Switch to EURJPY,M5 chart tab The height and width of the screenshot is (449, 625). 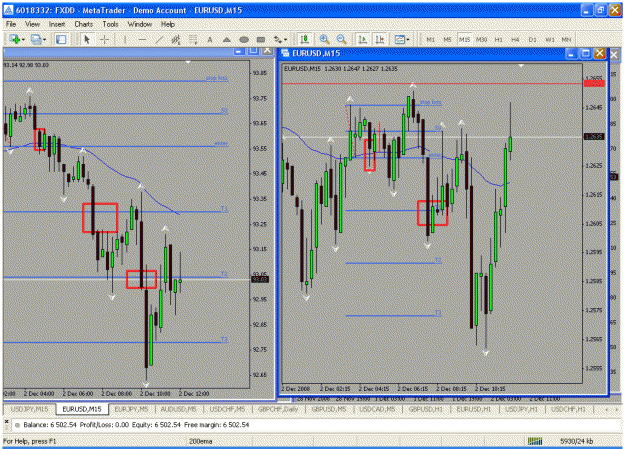131,409
